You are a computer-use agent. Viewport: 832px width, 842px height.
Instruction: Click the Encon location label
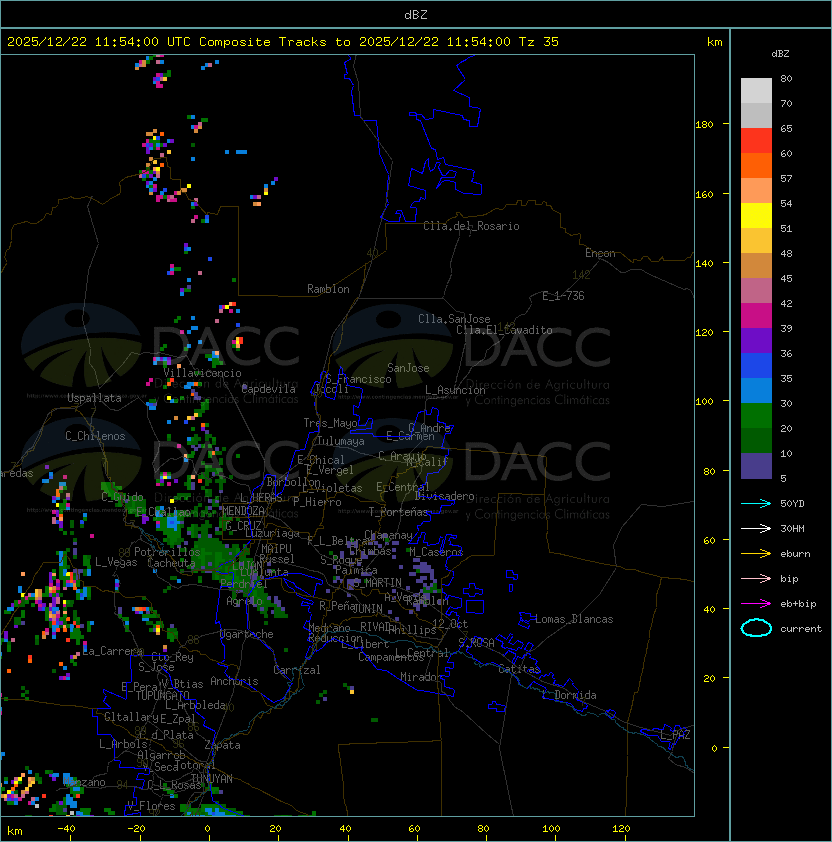(x=600, y=253)
